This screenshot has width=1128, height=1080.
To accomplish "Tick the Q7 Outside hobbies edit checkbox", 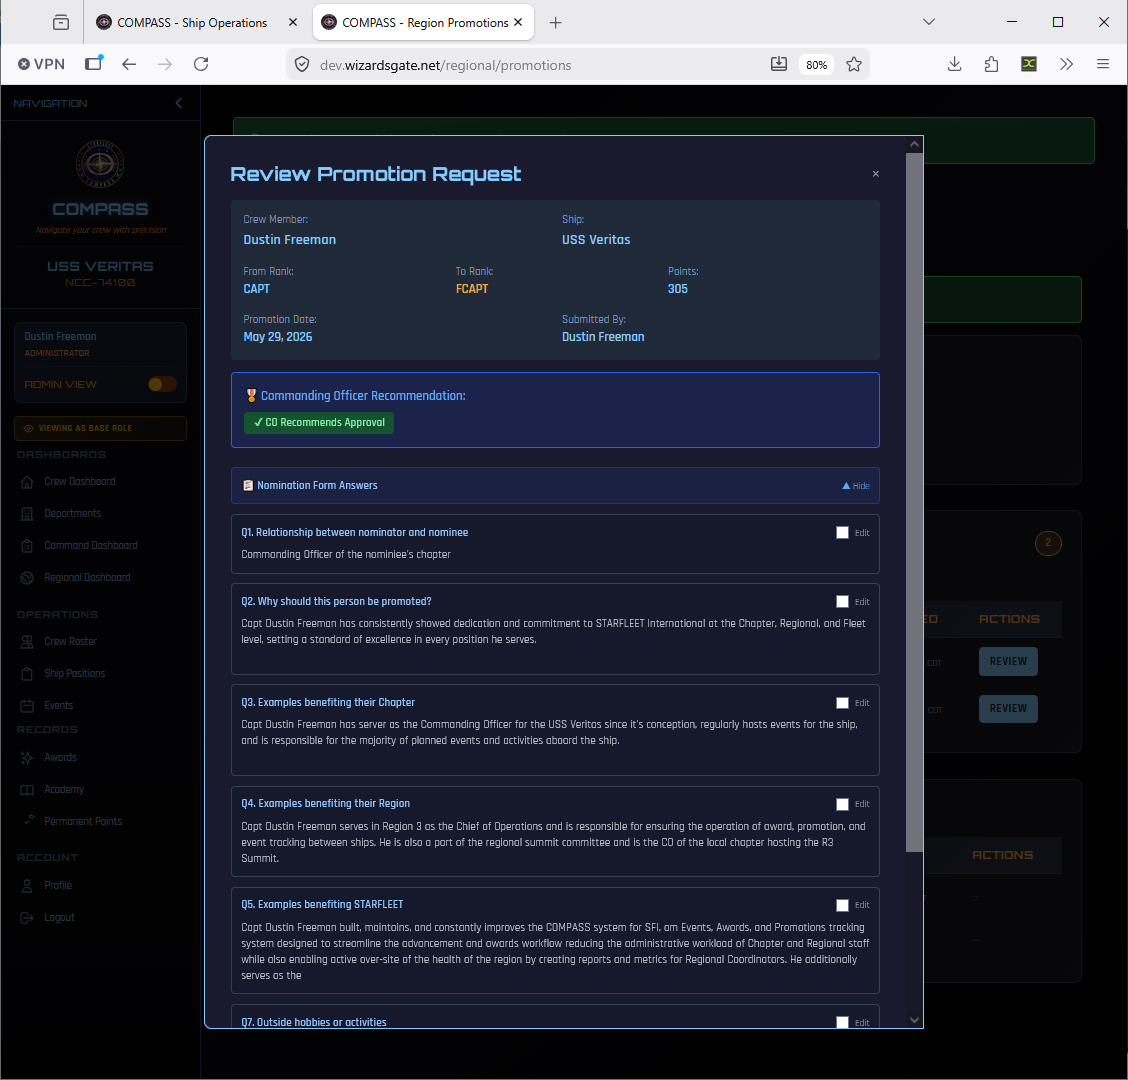I will pos(842,1022).
